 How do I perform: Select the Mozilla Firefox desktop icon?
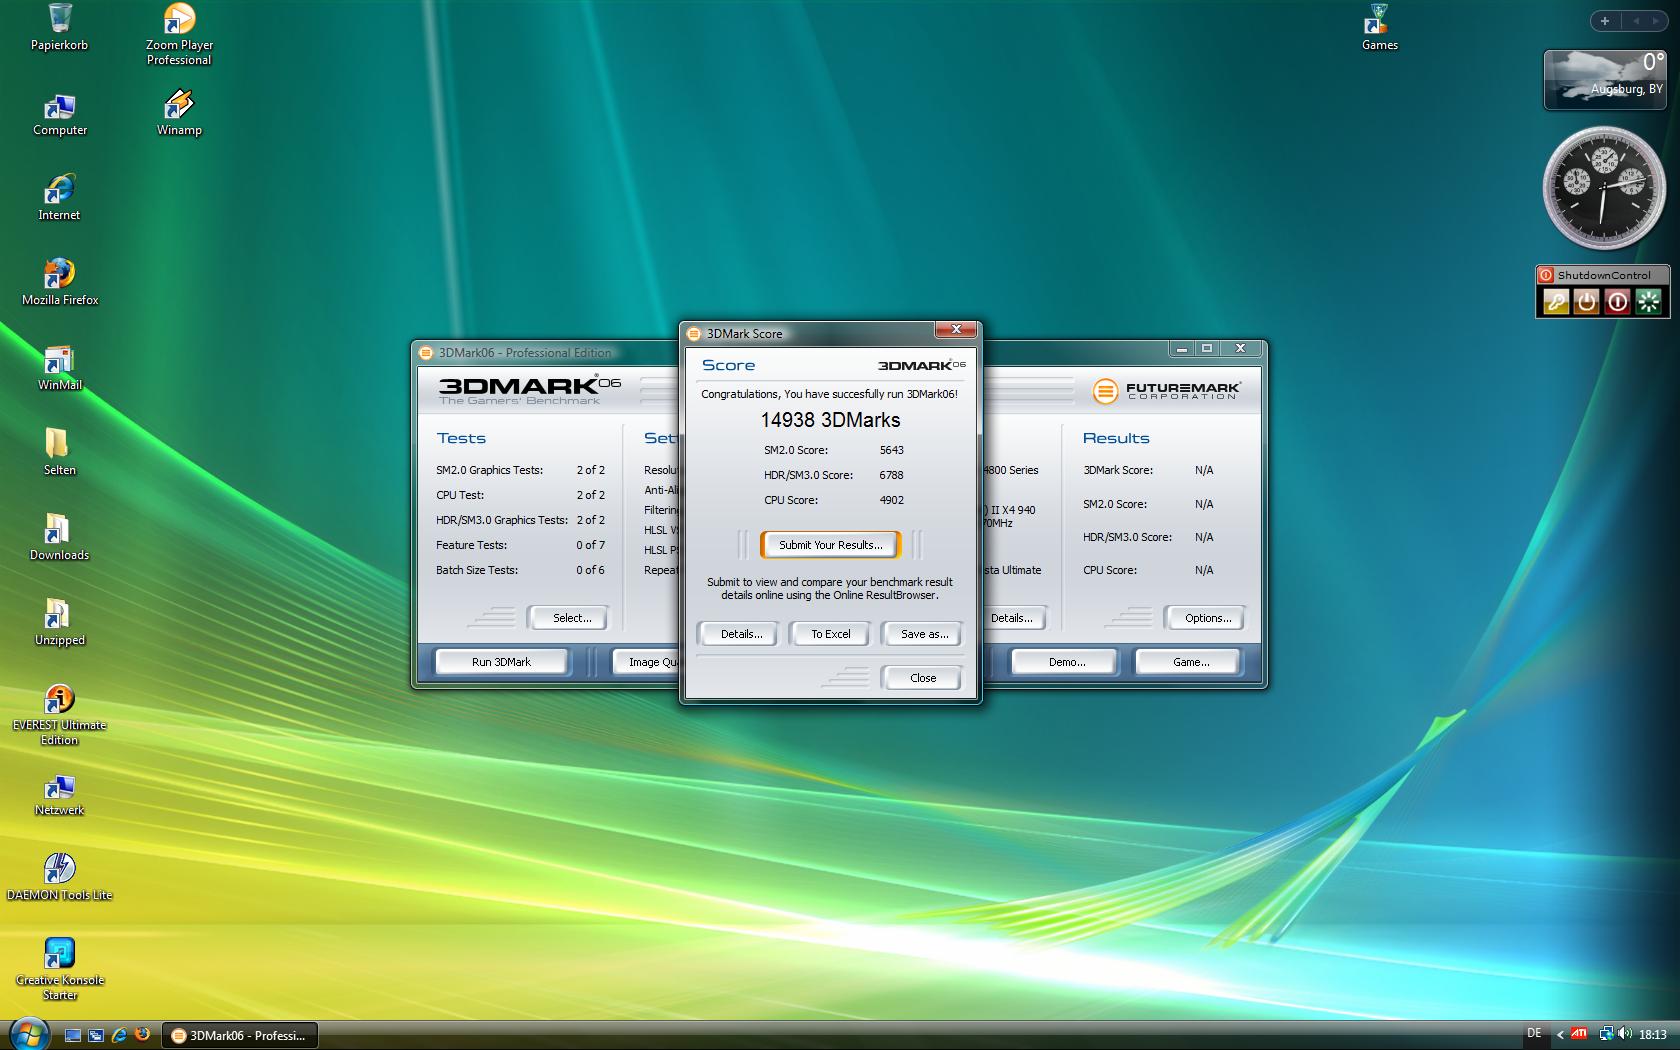(60, 282)
